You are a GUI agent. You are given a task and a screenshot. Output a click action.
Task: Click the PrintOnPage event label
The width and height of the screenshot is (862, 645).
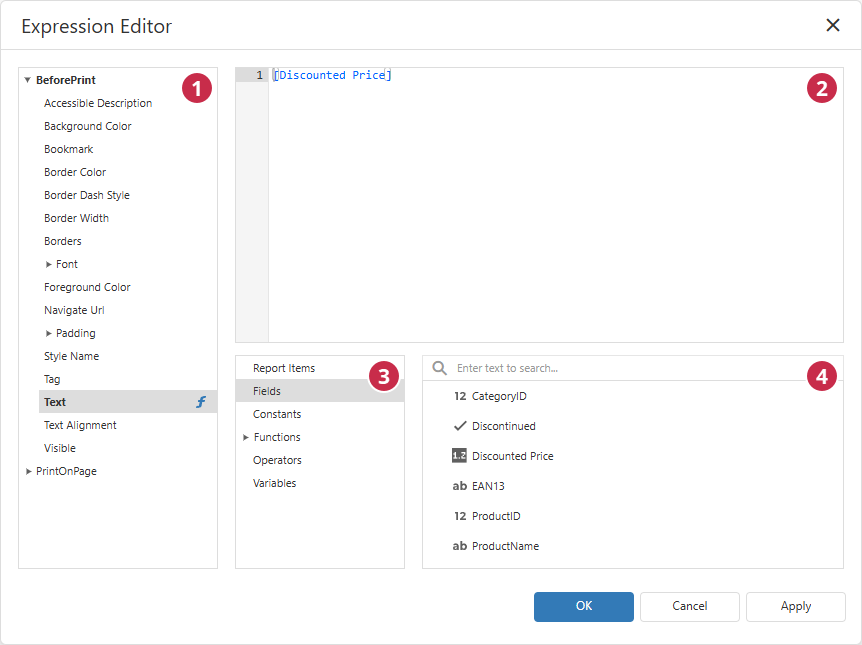pos(66,471)
